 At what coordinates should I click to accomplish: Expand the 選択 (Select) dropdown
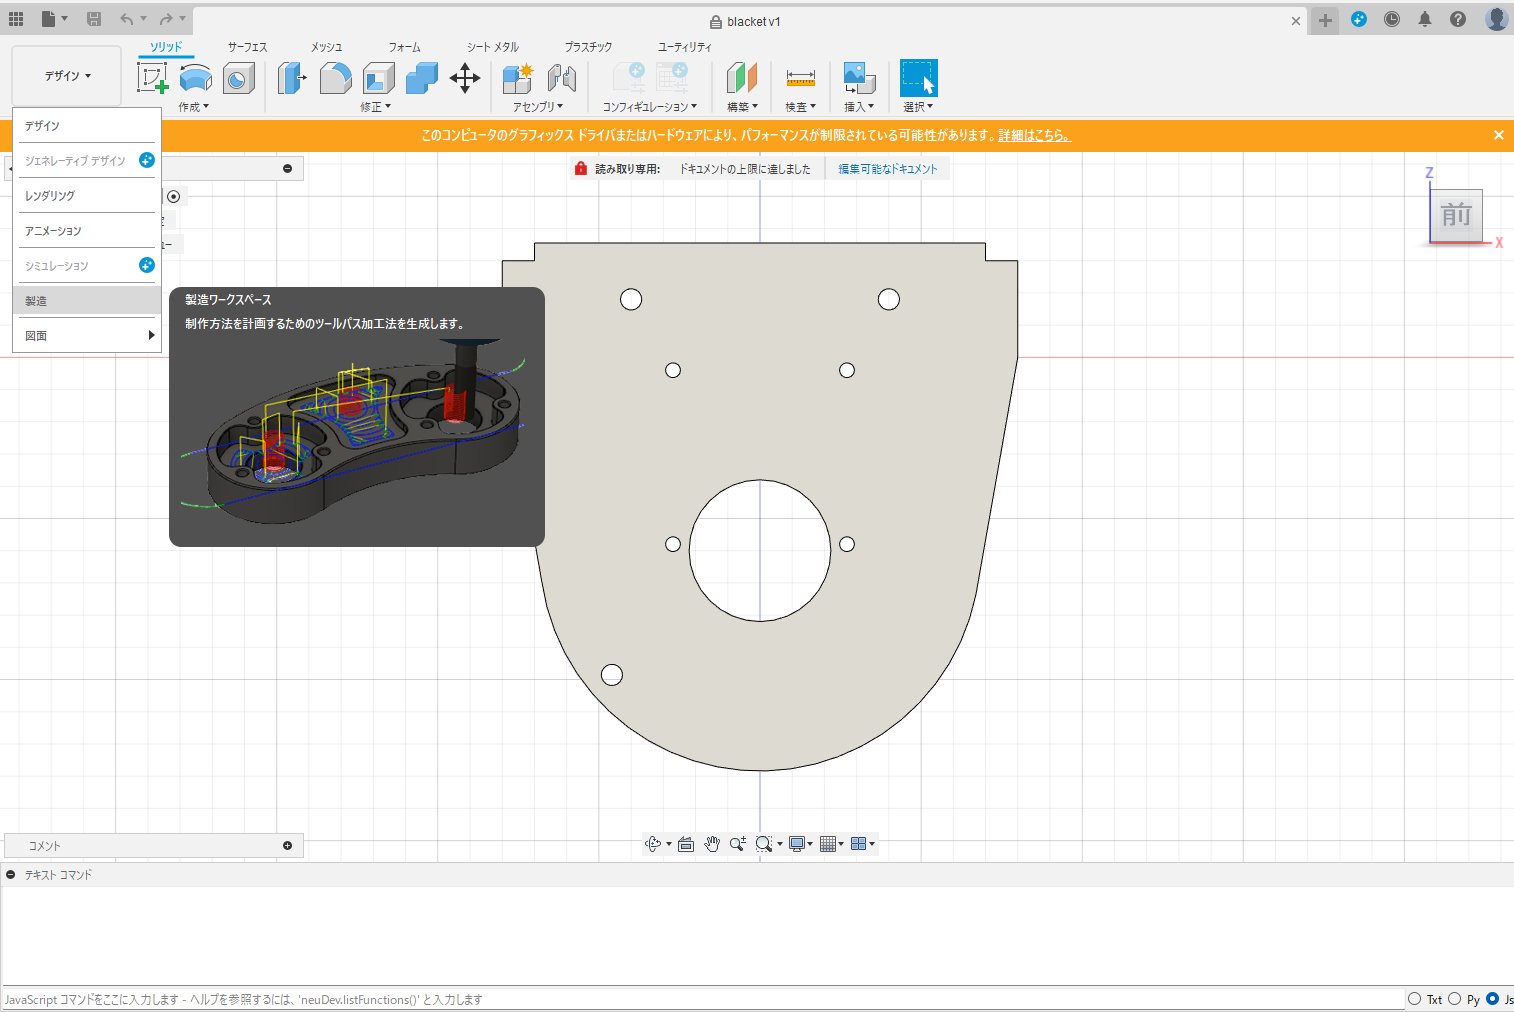click(918, 107)
